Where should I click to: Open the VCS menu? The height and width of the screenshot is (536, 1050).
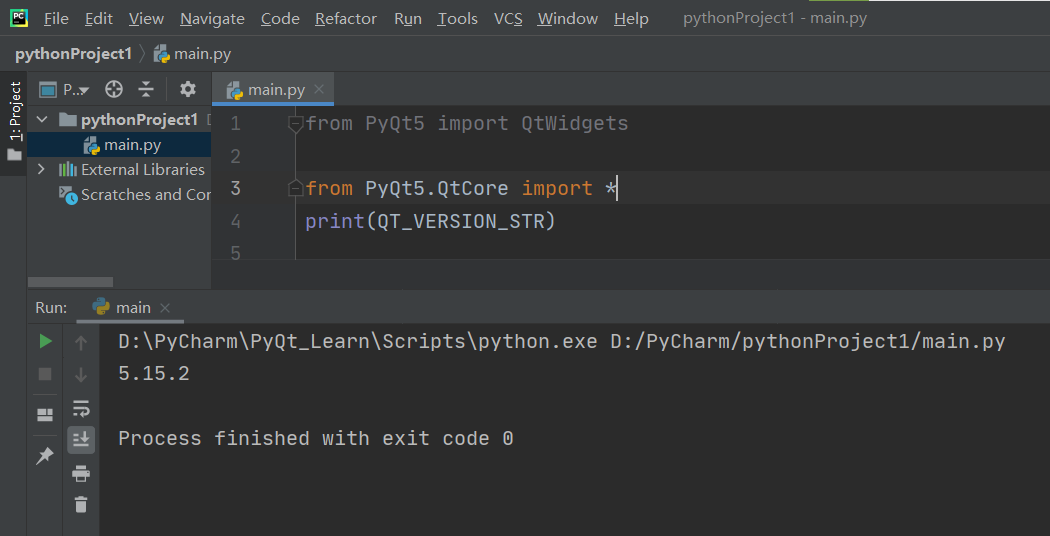pos(508,19)
